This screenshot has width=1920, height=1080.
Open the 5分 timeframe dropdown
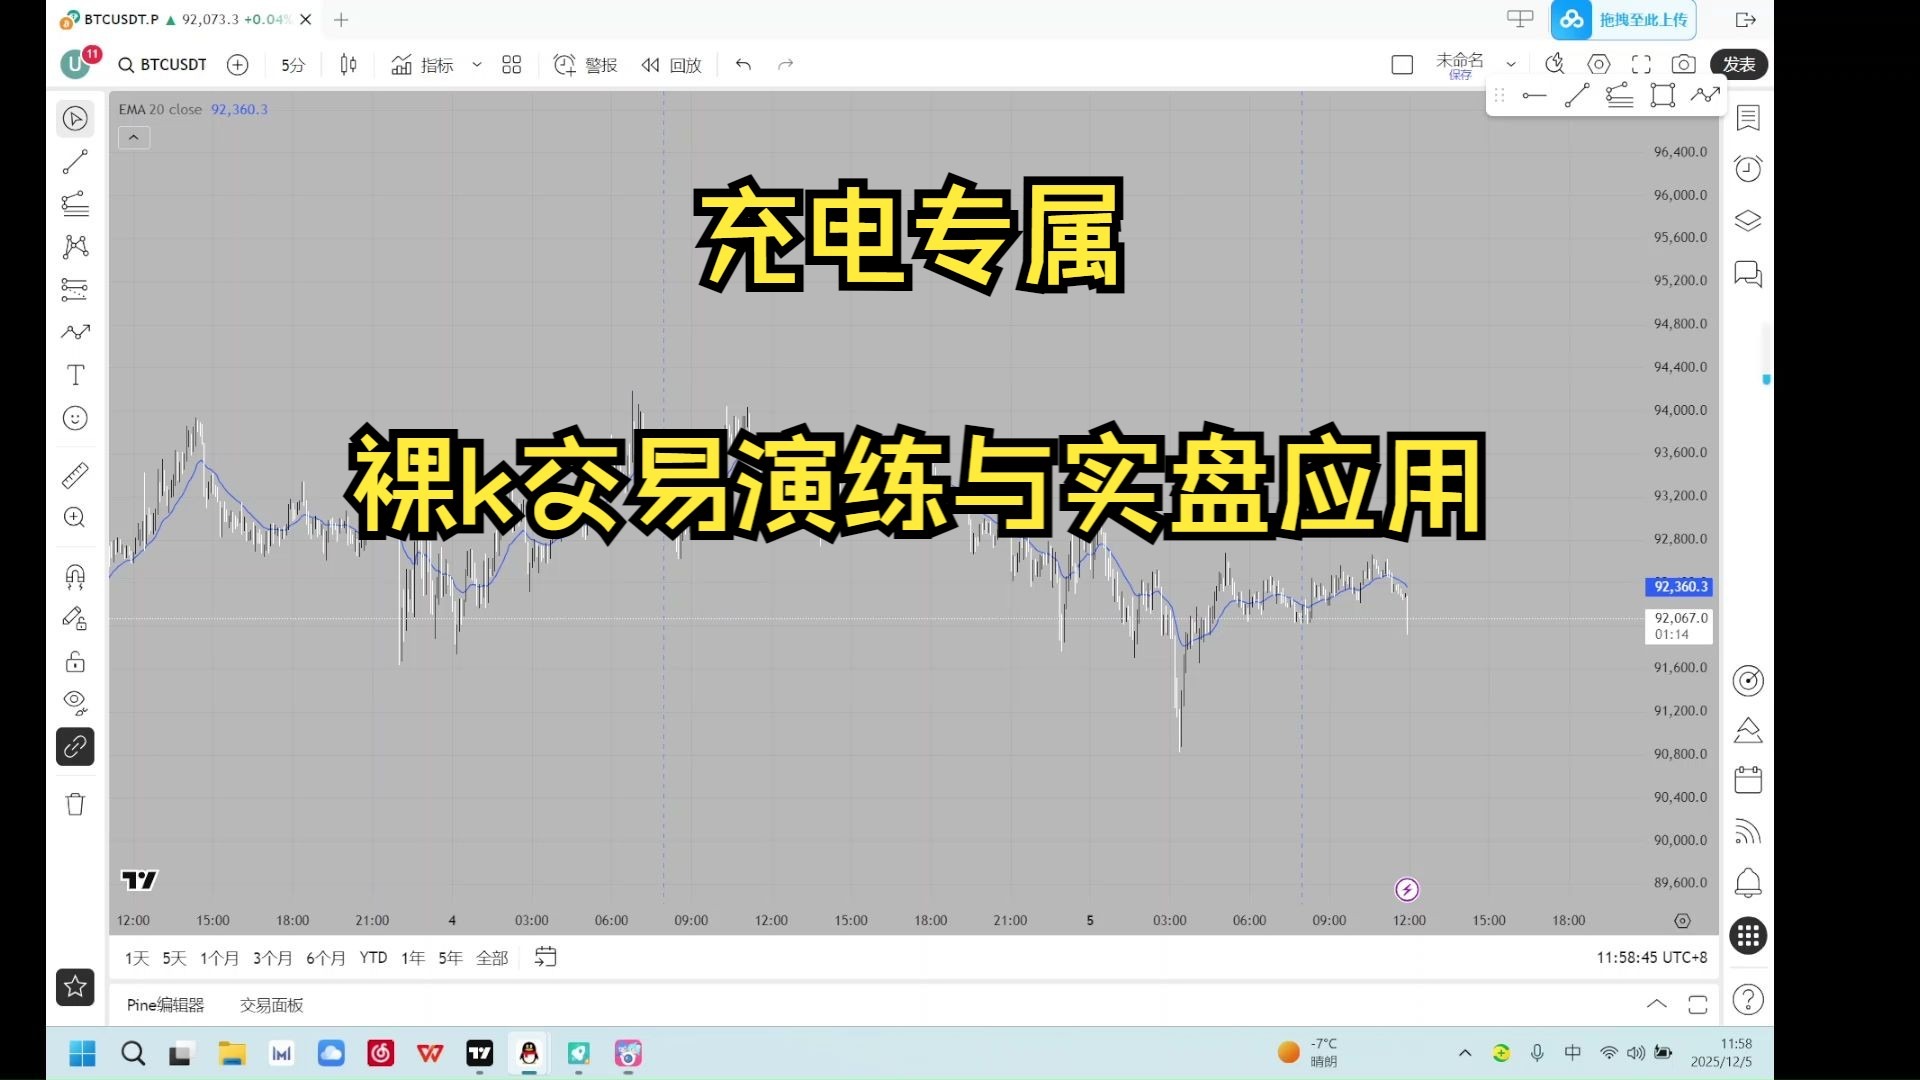click(292, 65)
